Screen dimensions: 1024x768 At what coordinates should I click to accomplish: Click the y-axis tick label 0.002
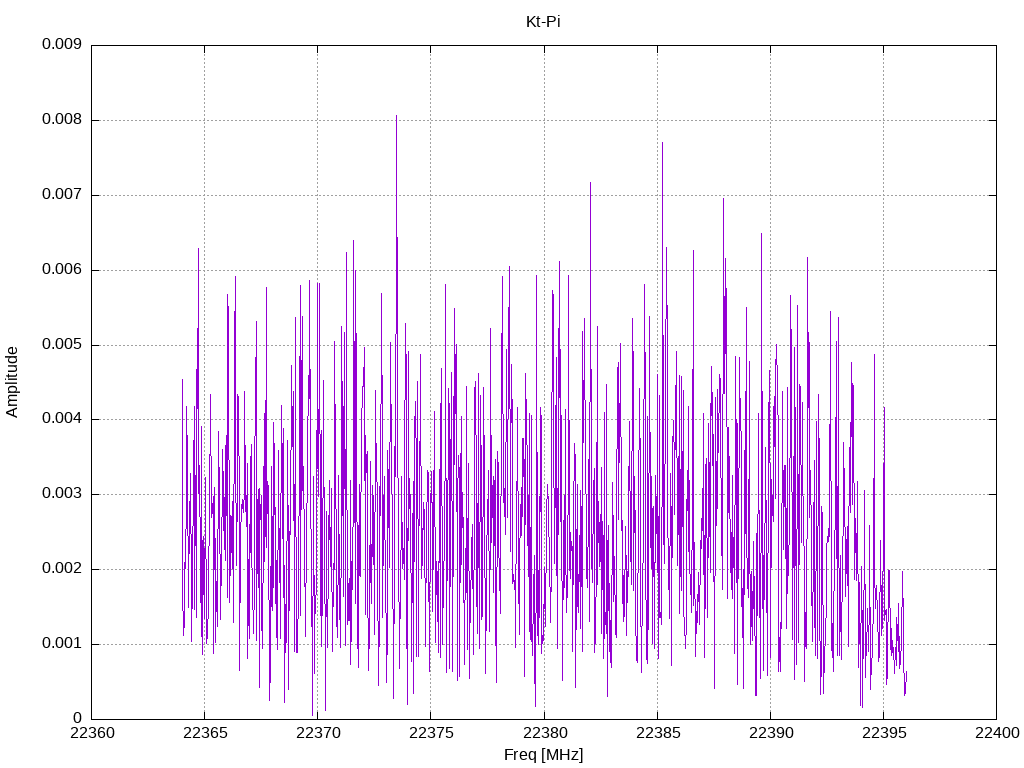(62, 569)
